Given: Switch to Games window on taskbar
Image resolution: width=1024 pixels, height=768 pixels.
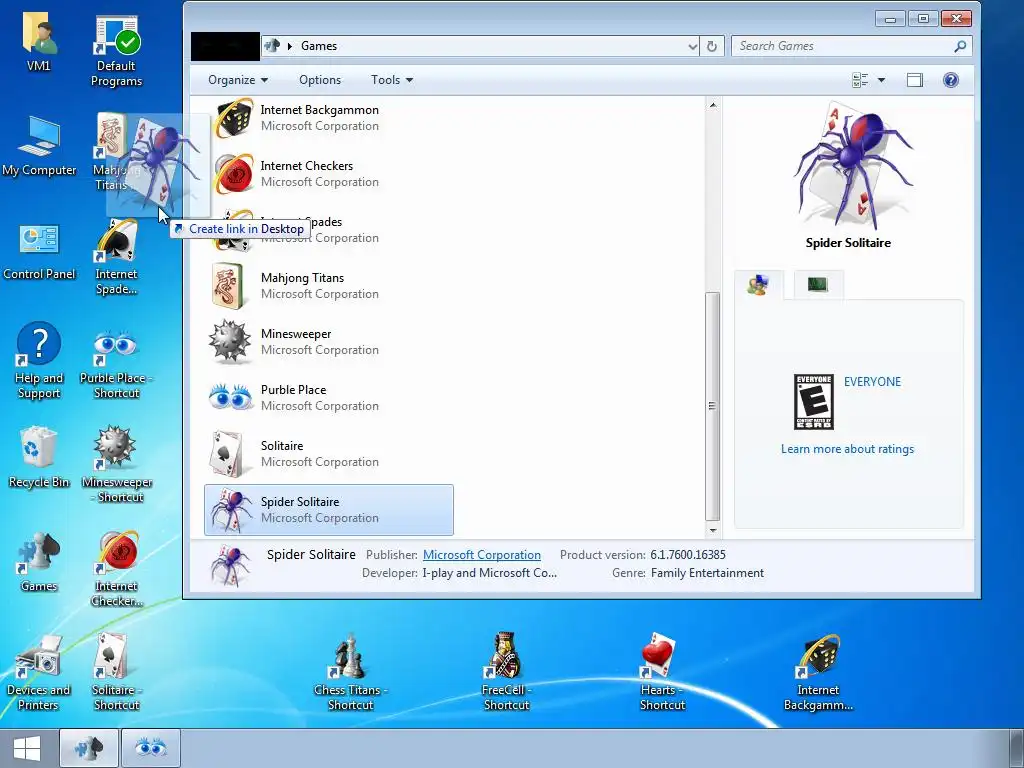Looking at the screenshot, I should (x=89, y=748).
